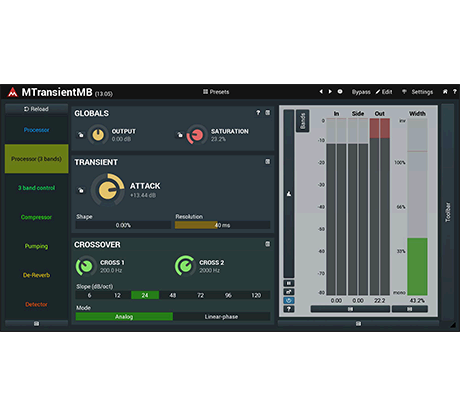Open Globals panel help question mark

pyautogui.click(x=258, y=113)
